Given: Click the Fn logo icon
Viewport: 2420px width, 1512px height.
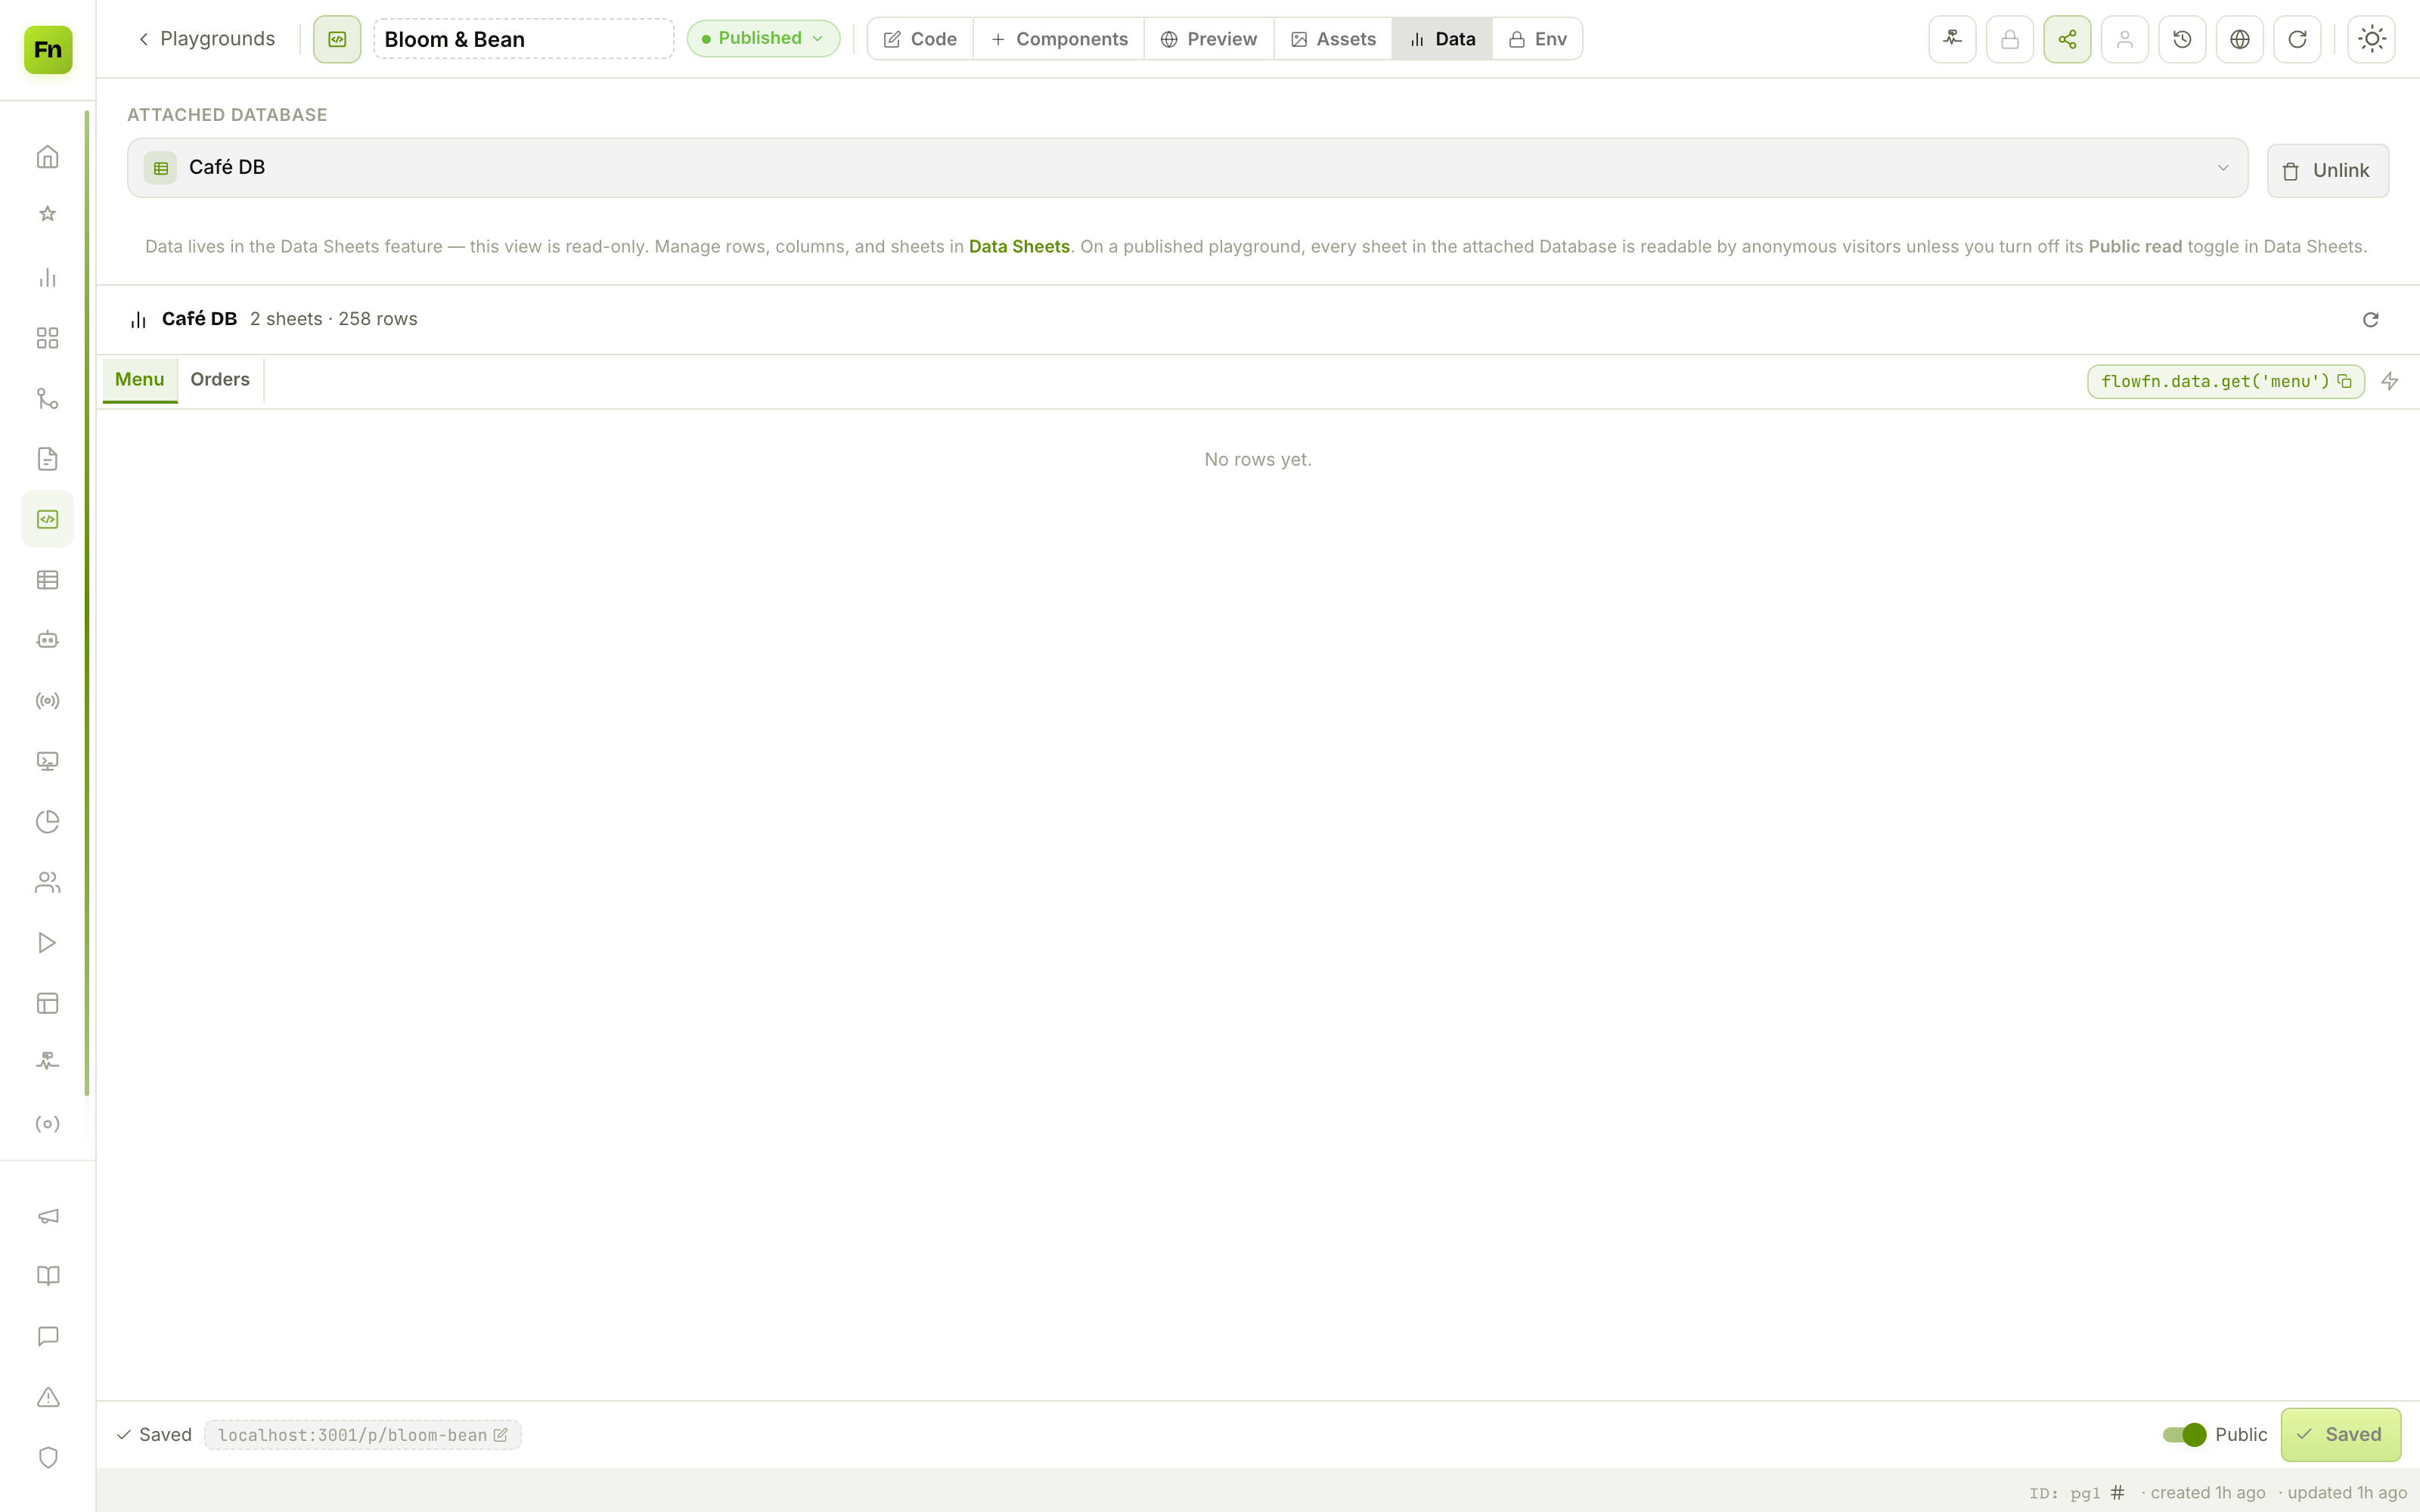Looking at the screenshot, I should click(48, 49).
